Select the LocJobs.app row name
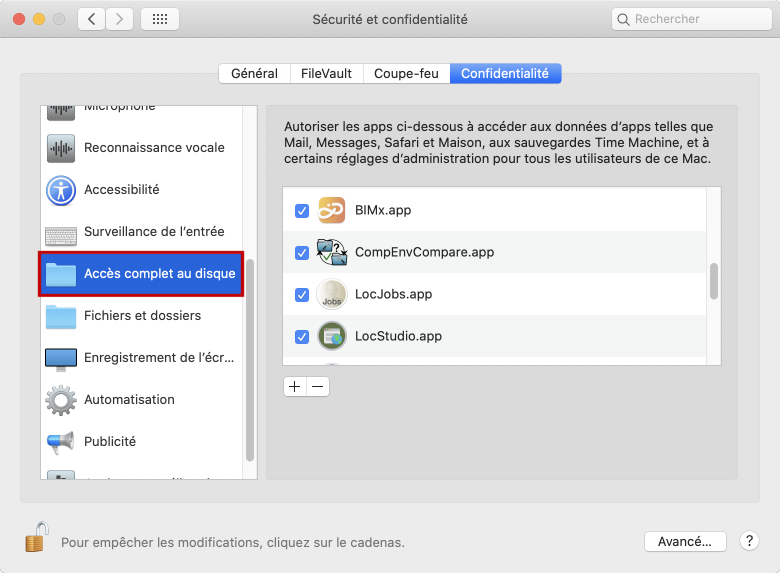 (x=393, y=294)
